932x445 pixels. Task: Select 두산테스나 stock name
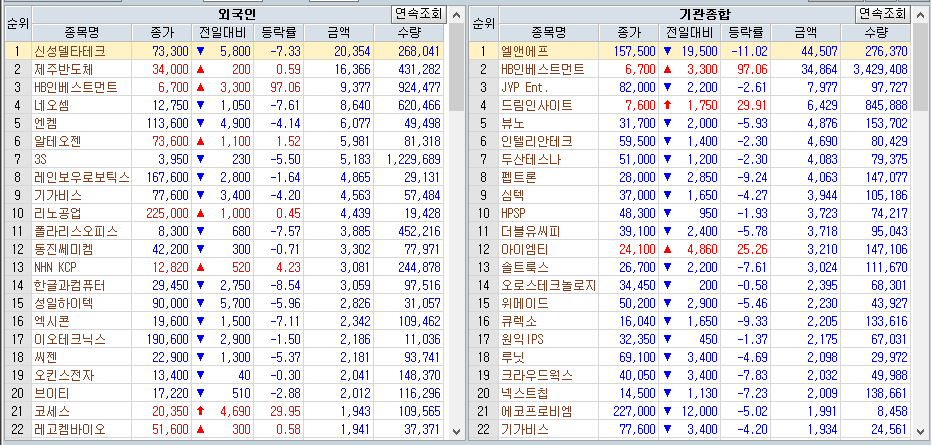point(531,159)
